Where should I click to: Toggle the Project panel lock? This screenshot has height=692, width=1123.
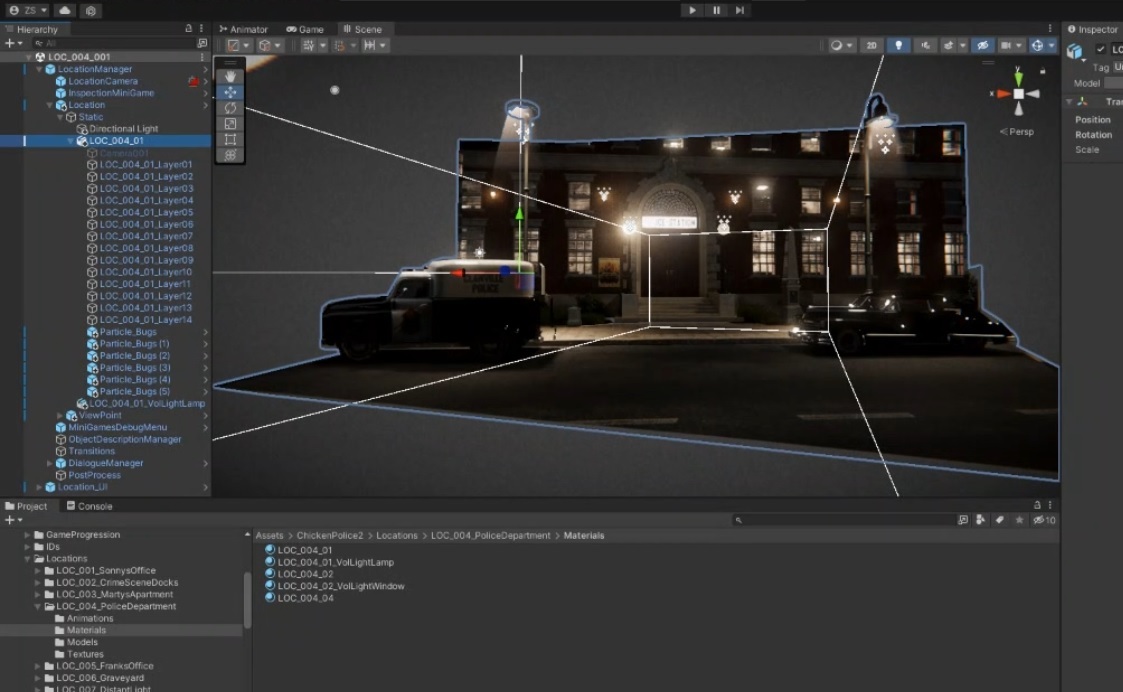(1037, 505)
